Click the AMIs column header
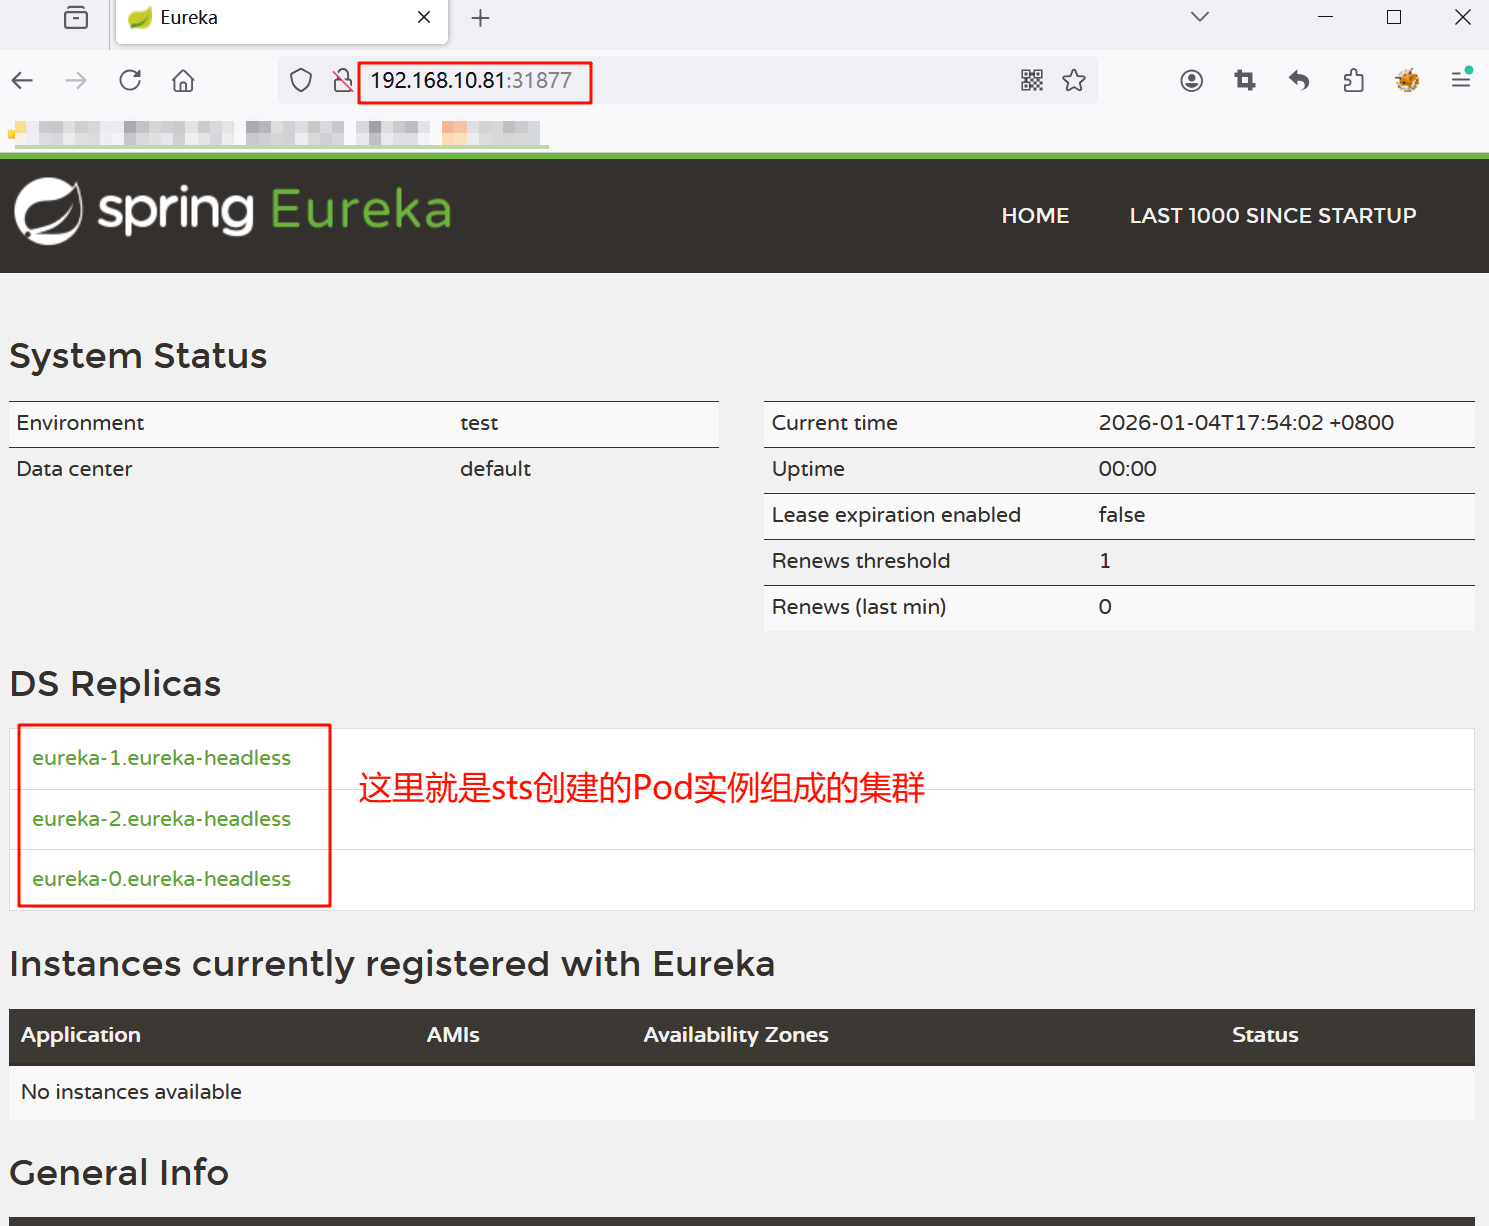The height and width of the screenshot is (1226, 1489). pyautogui.click(x=453, y=1035)
